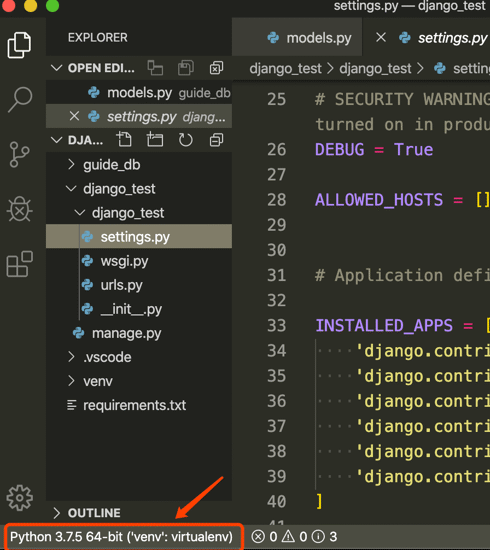The image size is (490, 550).
Task: Click the info count icon in status bar
Action: point(318,537)
